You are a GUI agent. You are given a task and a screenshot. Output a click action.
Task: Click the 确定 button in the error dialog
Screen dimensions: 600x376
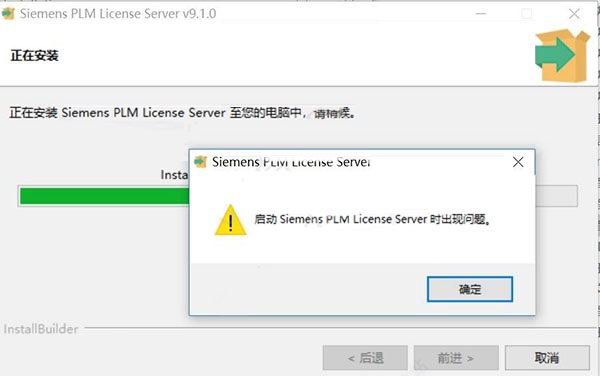(470, 289)
